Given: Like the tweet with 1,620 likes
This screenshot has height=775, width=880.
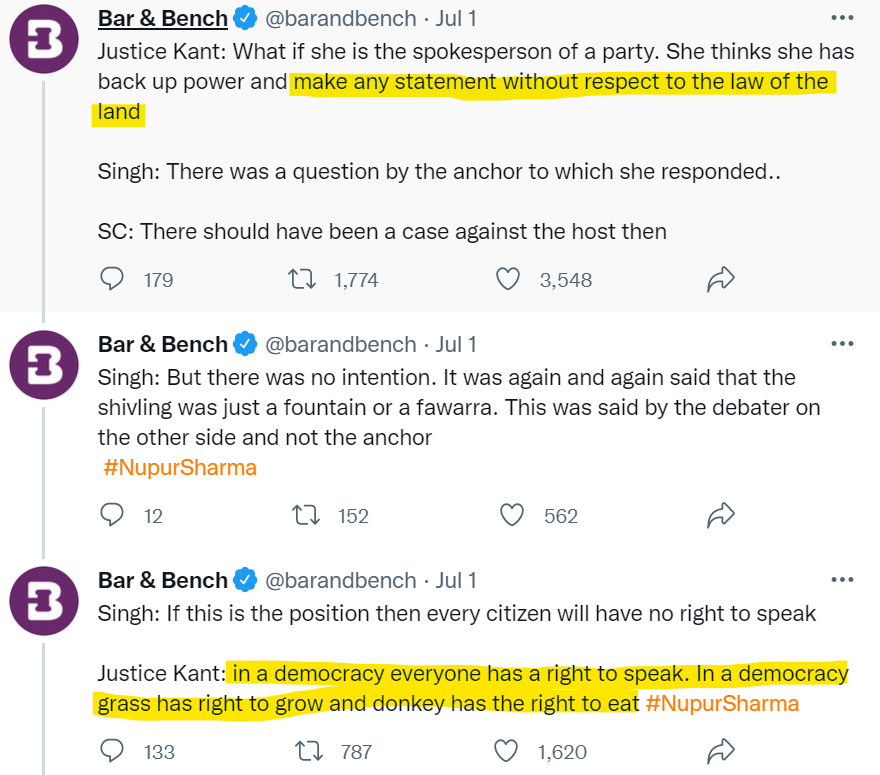Looking at the screenshot, I should [509, 751].
